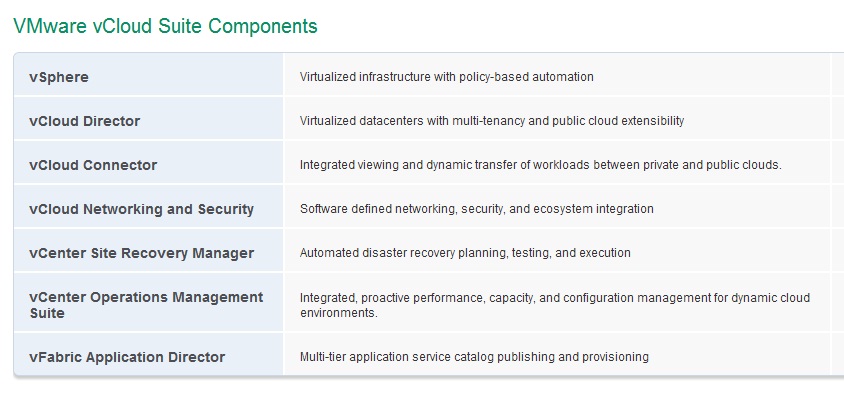Click the word environments in Operations description
The image size is (844, 408).
(x=339, y=313)
